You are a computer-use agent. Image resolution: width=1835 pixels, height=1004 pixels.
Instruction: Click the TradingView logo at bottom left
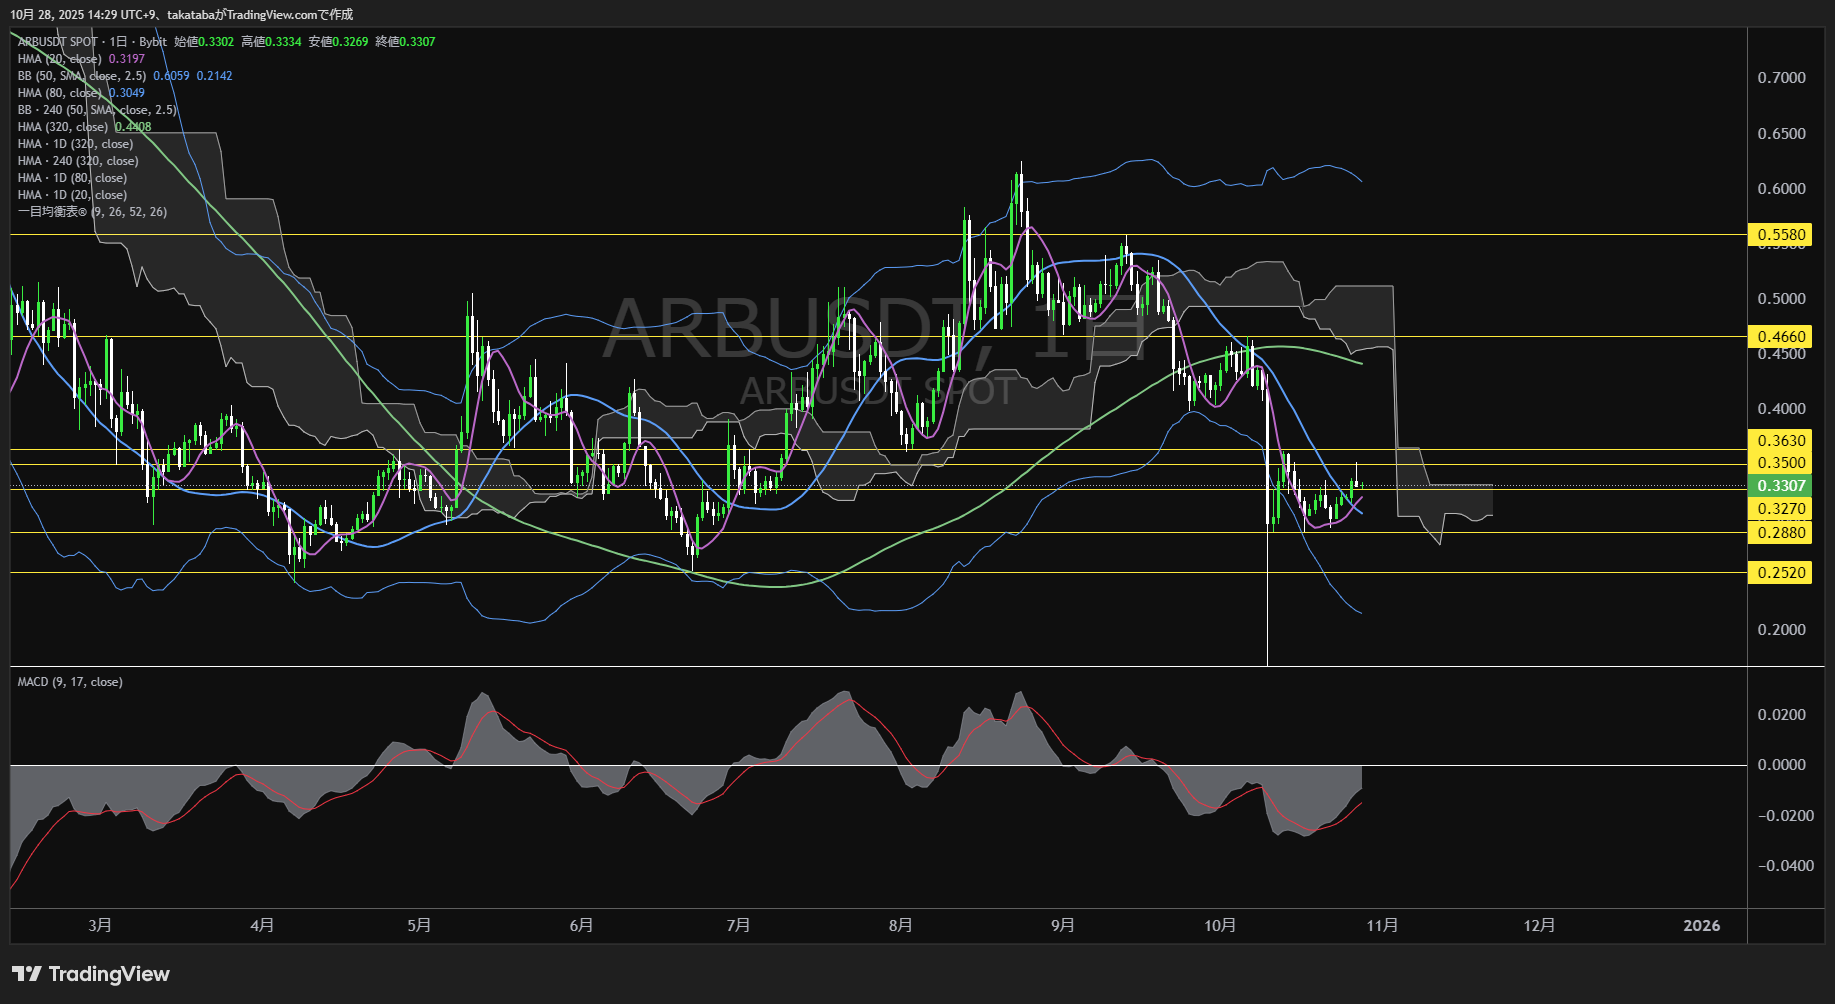tap(91, 974)
